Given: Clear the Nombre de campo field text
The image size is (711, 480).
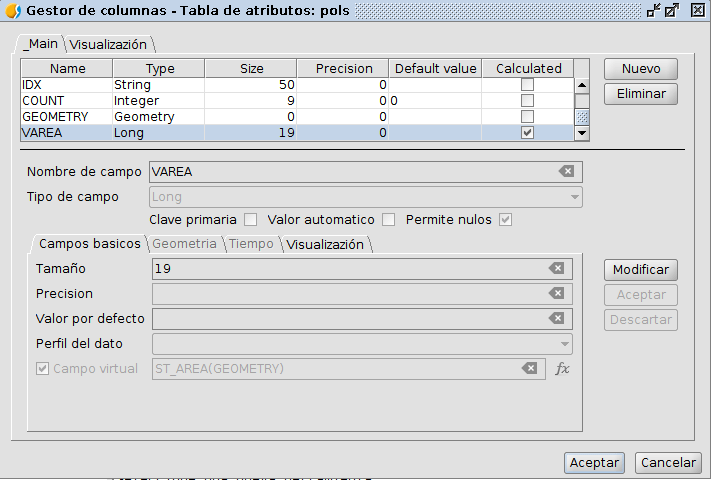Looking at the screenshot, I should click(567, 172).
